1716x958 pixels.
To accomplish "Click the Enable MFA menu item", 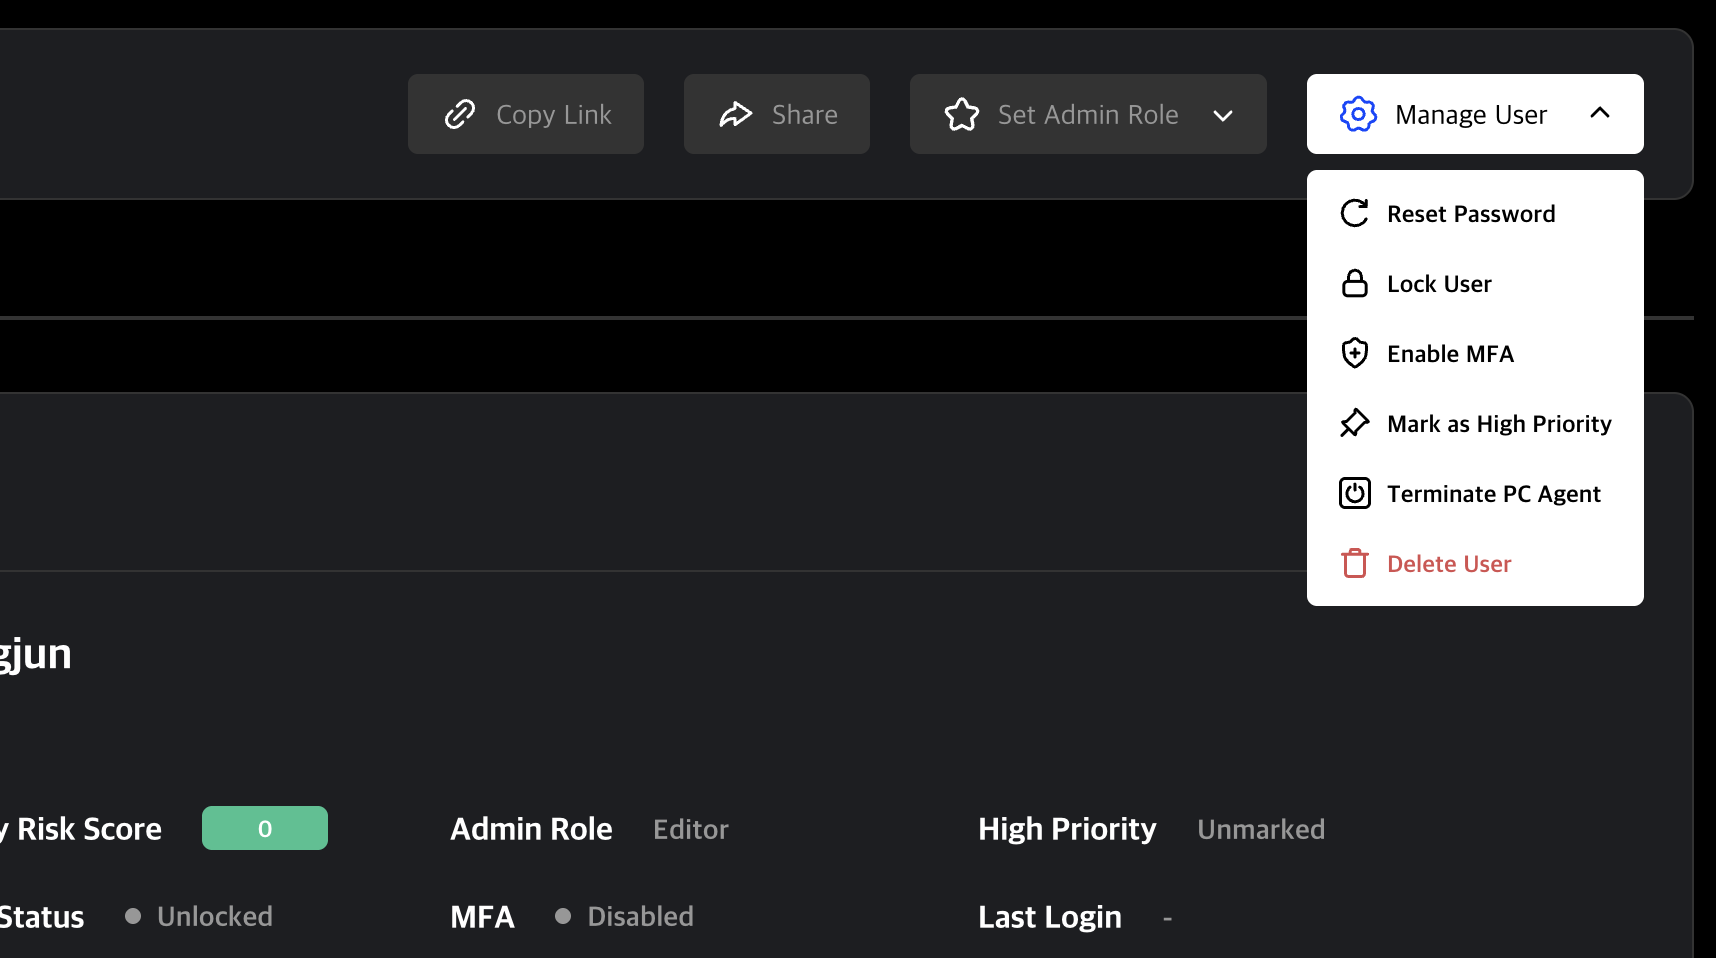I will 1450,354.
